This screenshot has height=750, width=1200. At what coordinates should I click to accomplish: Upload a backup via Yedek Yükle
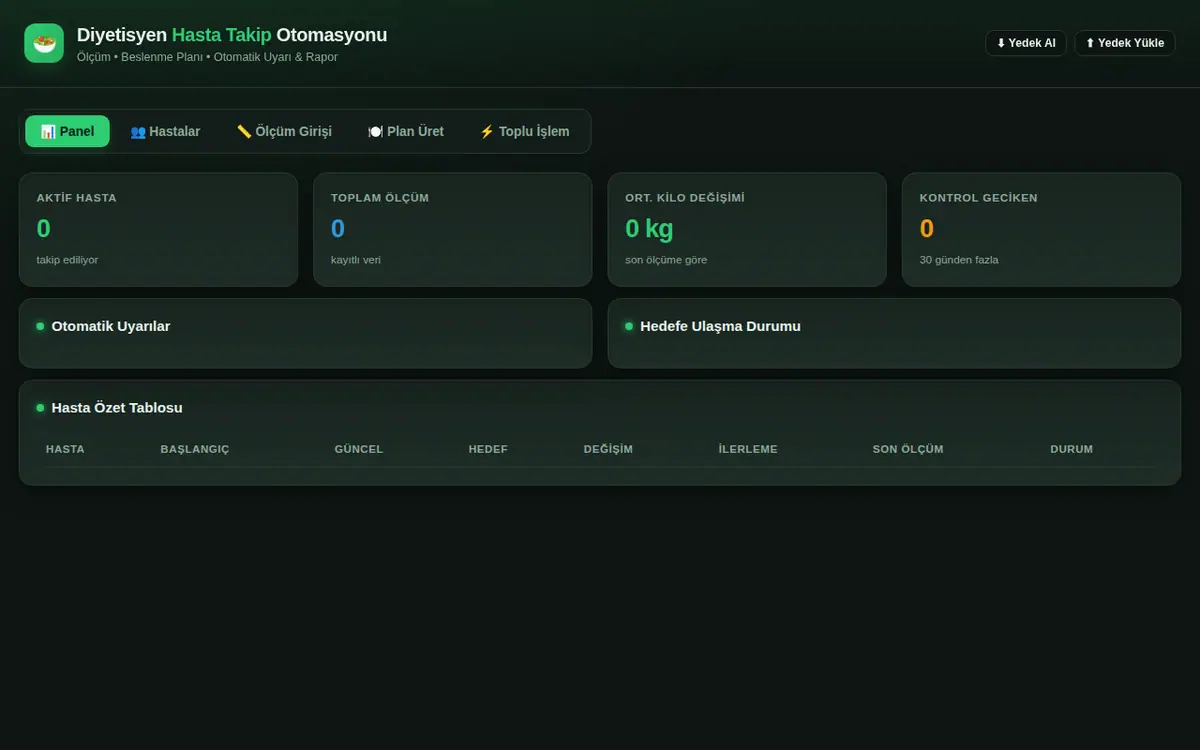click(x=1125, y=43)
